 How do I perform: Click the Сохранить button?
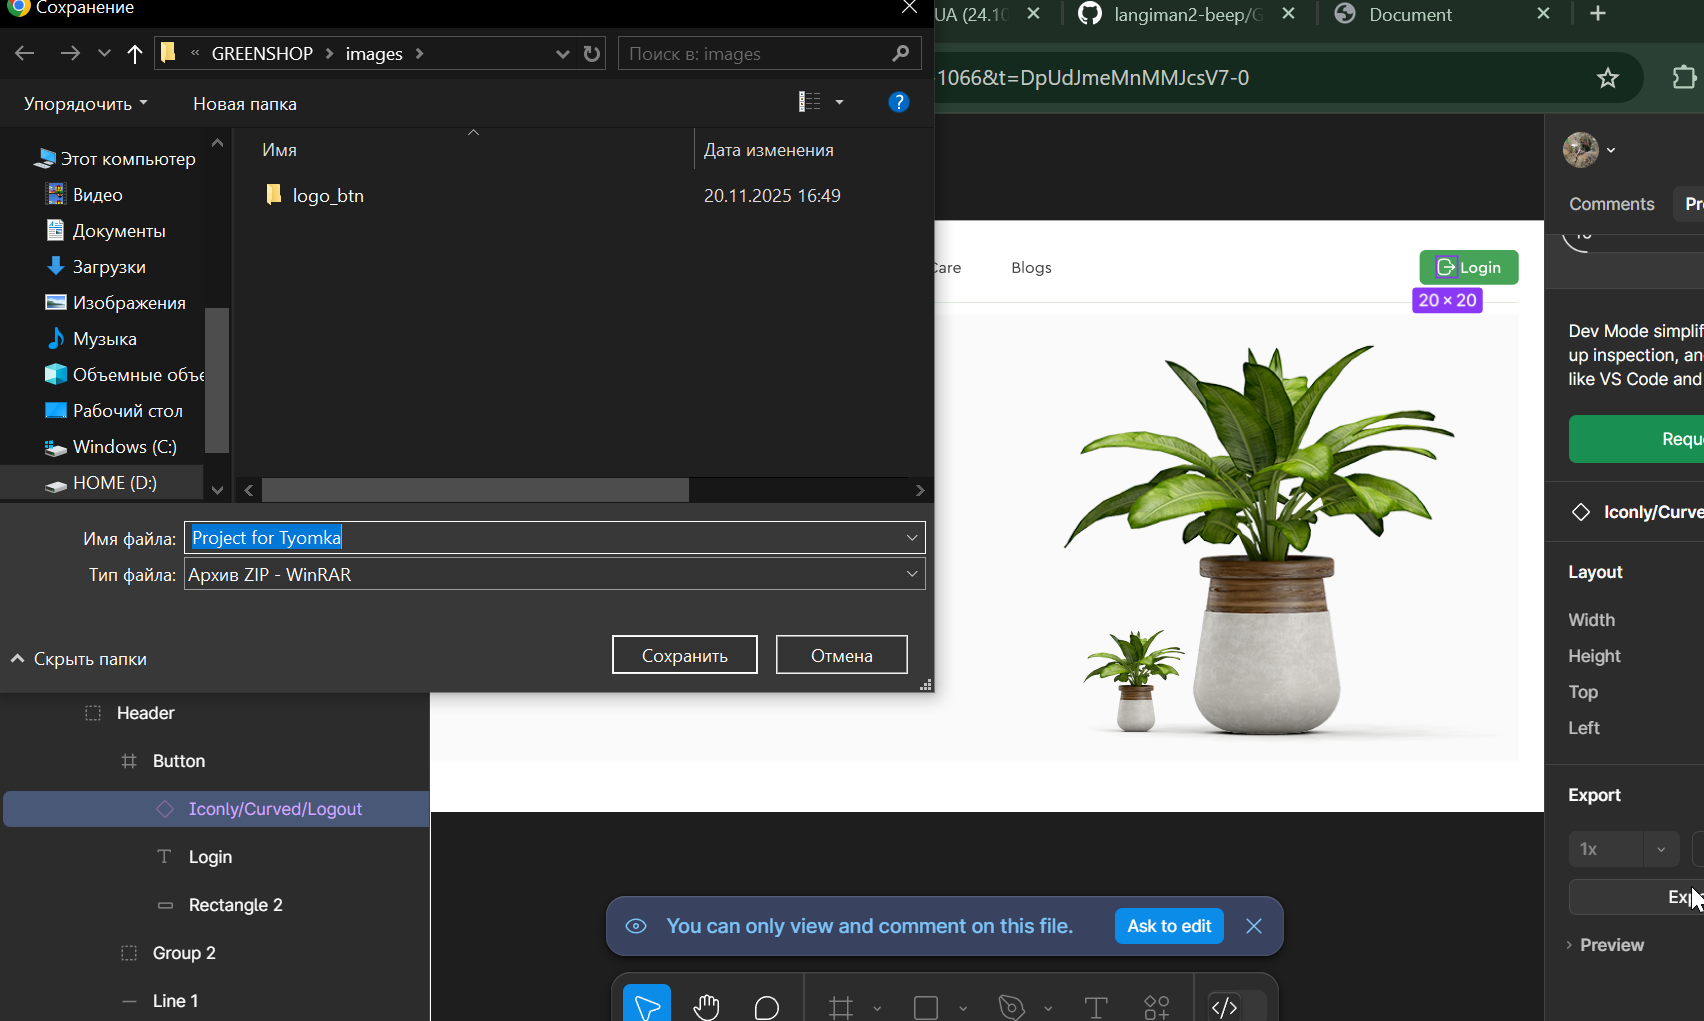pyautogui.click(x=685, y=655)
